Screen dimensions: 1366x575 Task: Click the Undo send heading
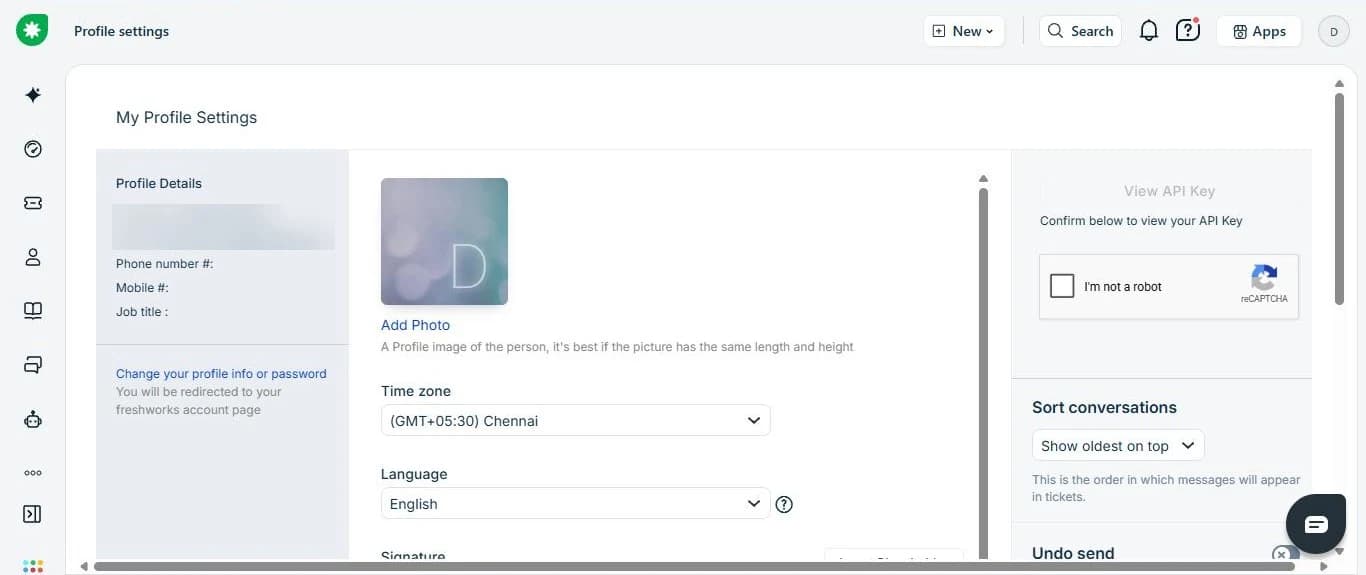coord(1073,553)
